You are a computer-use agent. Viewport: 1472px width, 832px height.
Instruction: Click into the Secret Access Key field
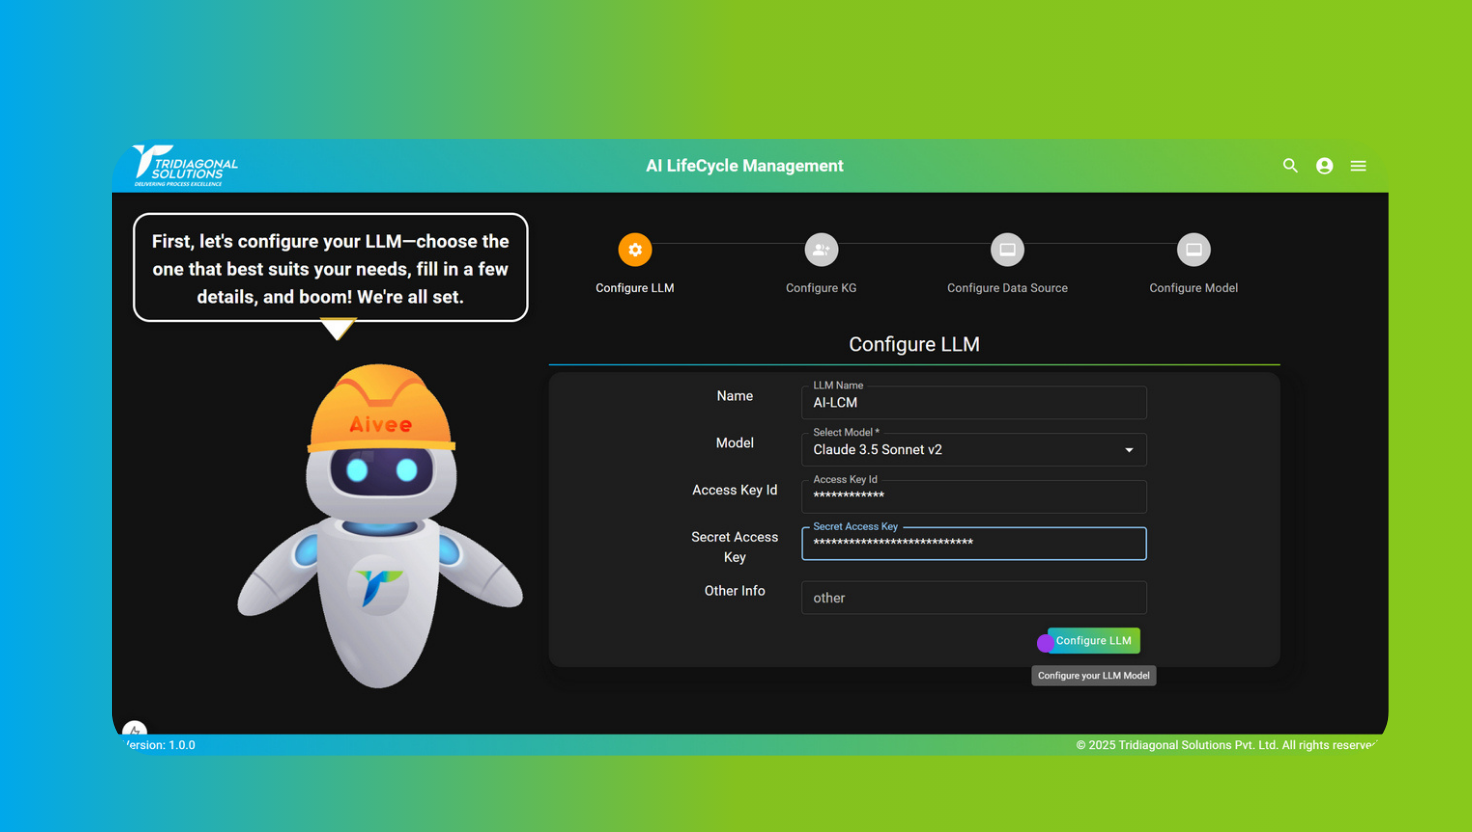(973, 543)
